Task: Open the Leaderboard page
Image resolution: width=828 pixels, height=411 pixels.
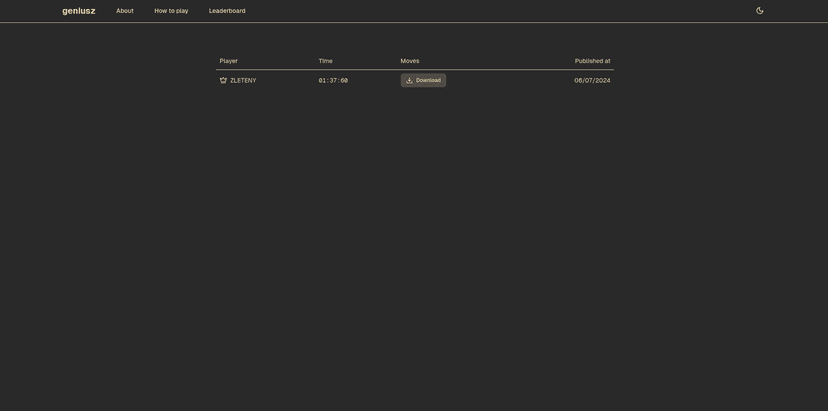Action: [227, 11]
